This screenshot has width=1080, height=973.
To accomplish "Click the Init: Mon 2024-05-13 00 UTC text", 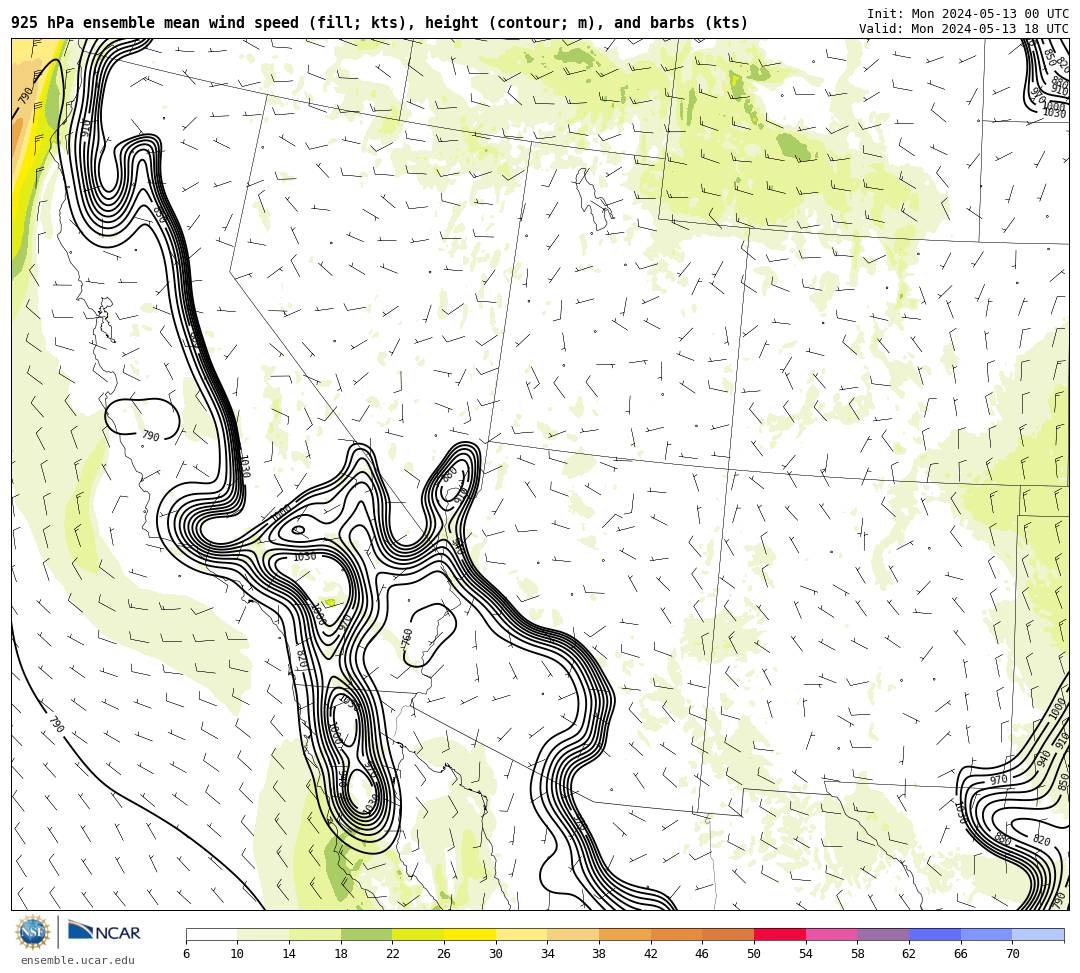I will tap(968, 14).
